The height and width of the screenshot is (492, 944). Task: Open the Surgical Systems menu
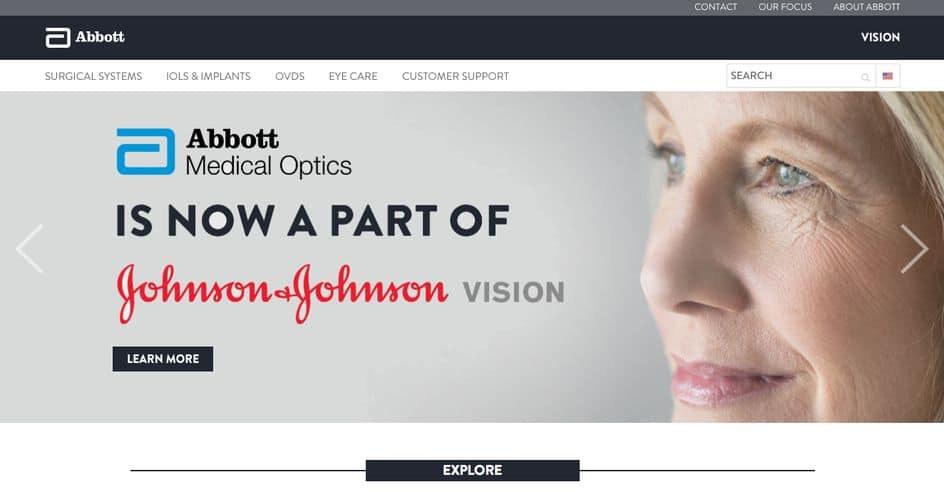pos(93,76)
